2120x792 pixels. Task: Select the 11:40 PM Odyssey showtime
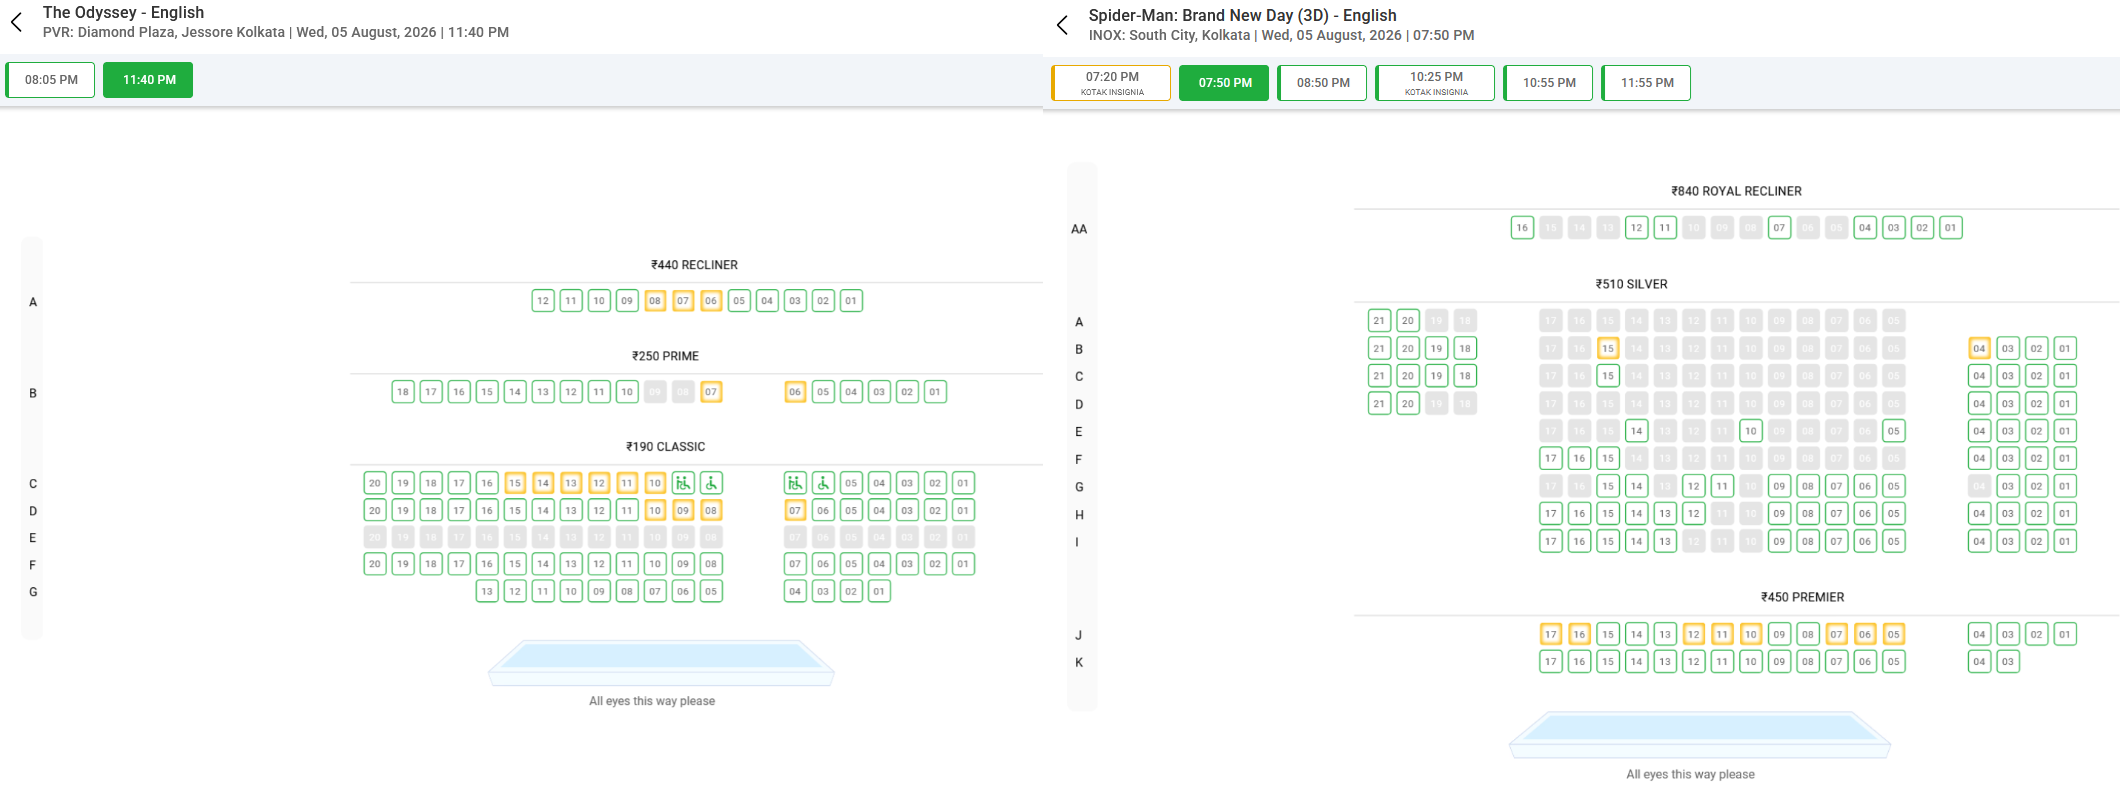coord(149,80)
